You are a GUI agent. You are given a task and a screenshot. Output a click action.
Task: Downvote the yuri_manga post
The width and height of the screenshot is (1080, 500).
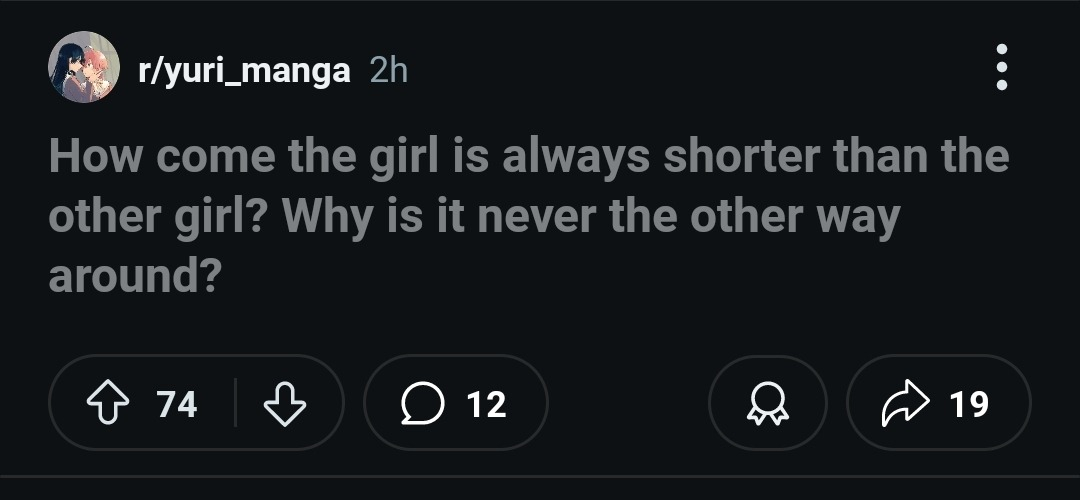pyautogui.click(x=285, y=403)
